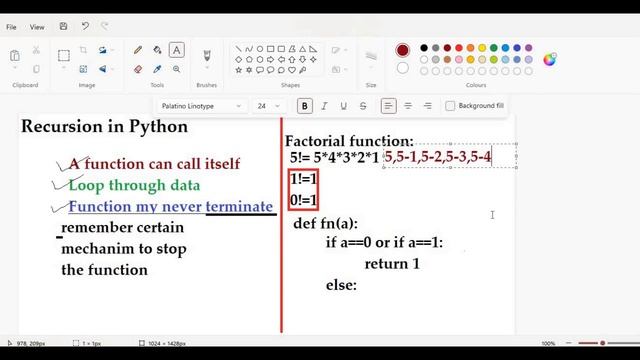
Task: Open the Palatino Linotype font dropdown
Action: tap(201, 106)
